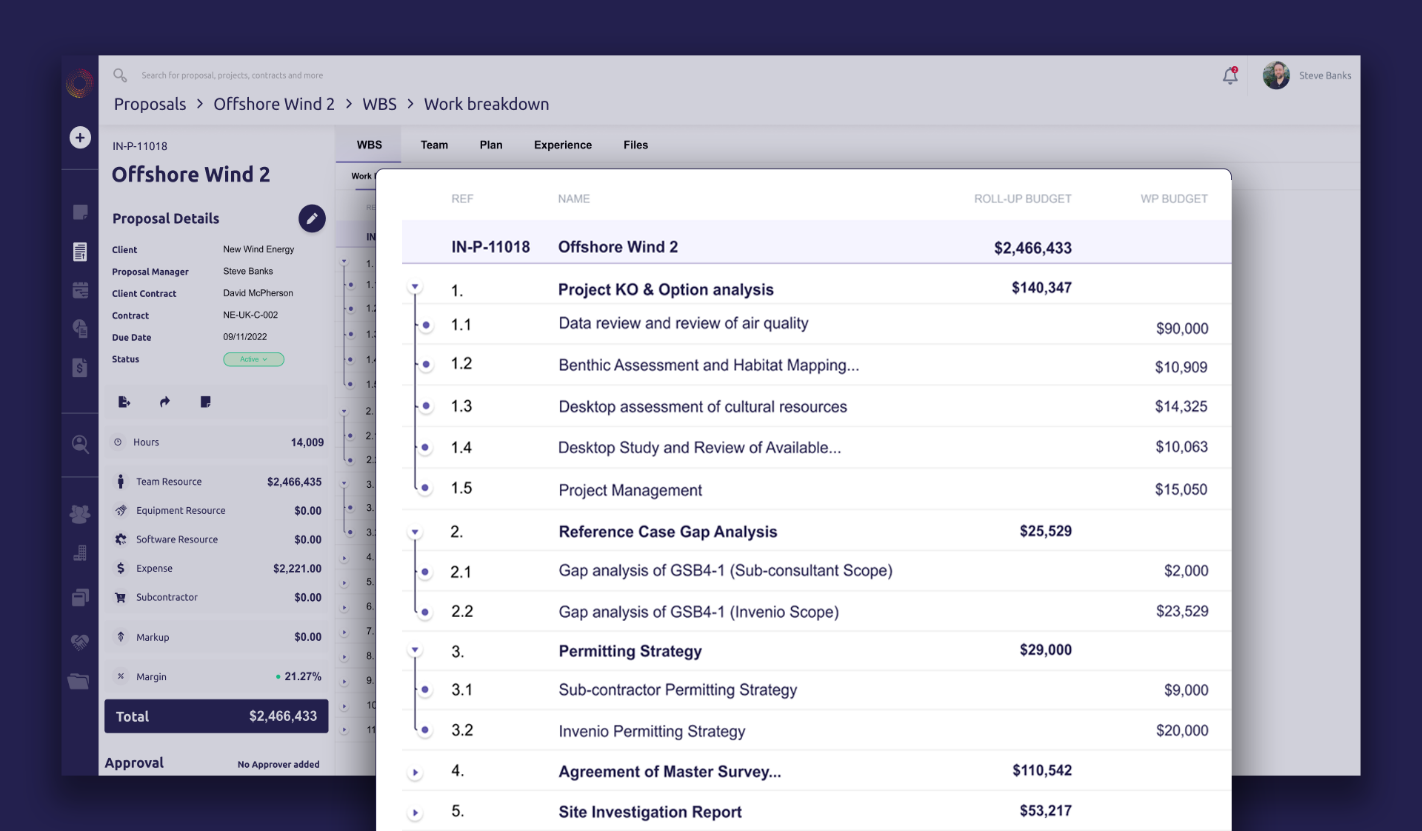Open the people group icon in sidebar
1422x831 pixels.
click(x=80, y=514)
